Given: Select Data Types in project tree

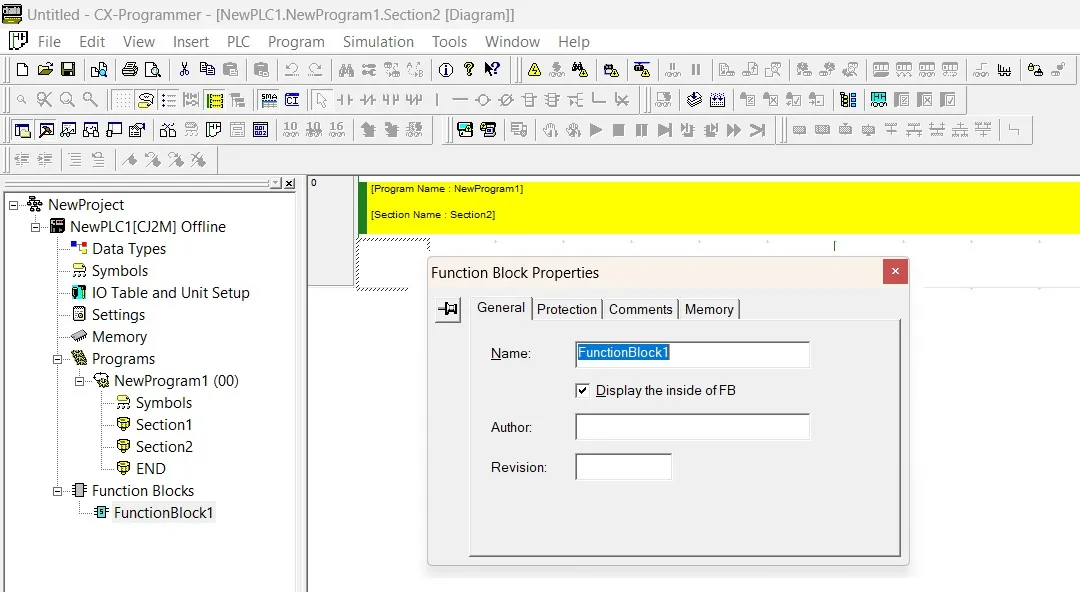Looking at the screenshot, I should pyautogui.click(x=129, y=249).
